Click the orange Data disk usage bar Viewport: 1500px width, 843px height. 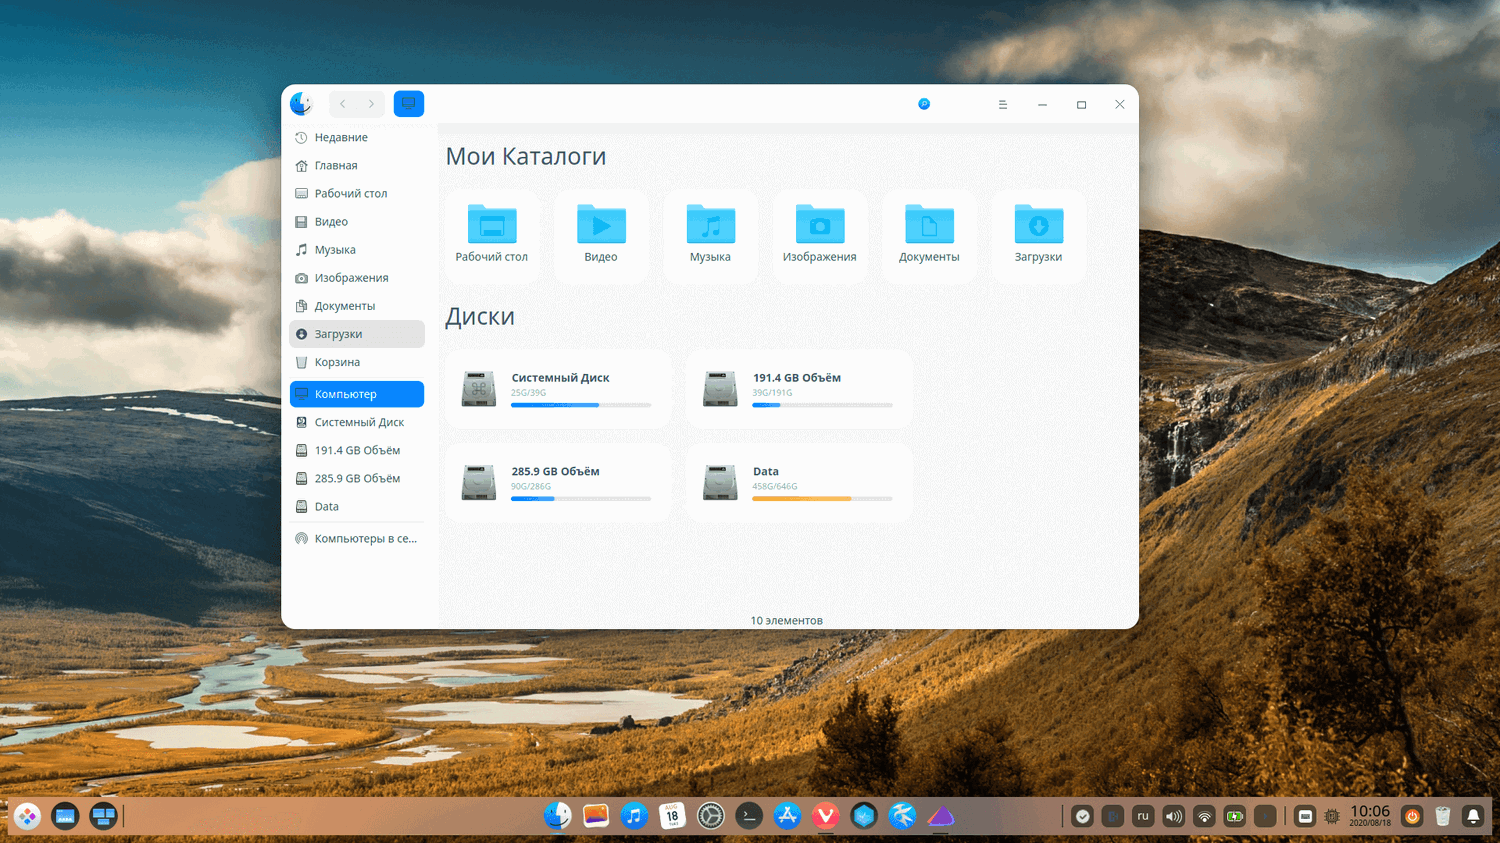click(822, 499)
